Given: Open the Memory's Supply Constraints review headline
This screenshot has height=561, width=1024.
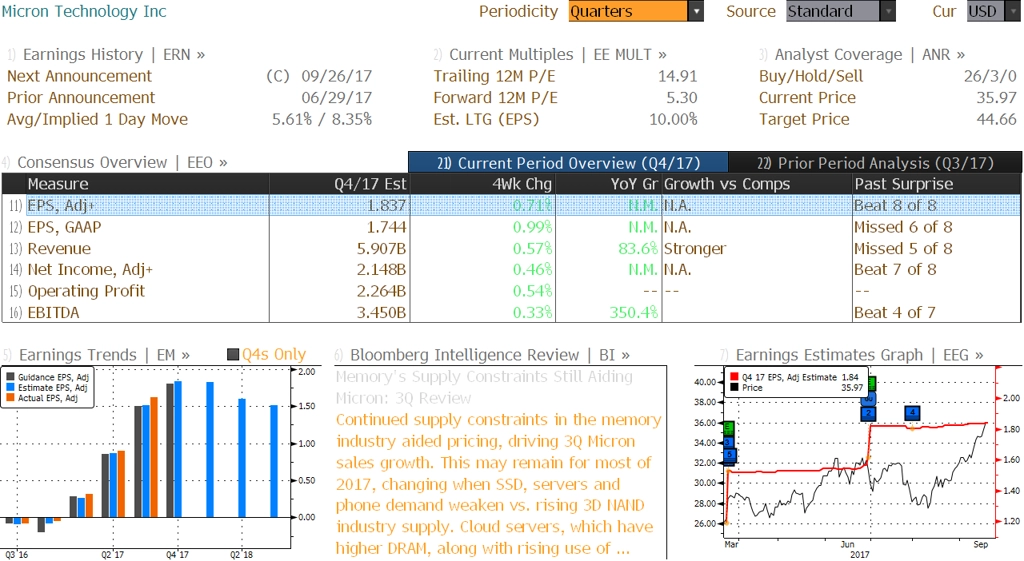Looking at the screenshot, I should 485,387.
